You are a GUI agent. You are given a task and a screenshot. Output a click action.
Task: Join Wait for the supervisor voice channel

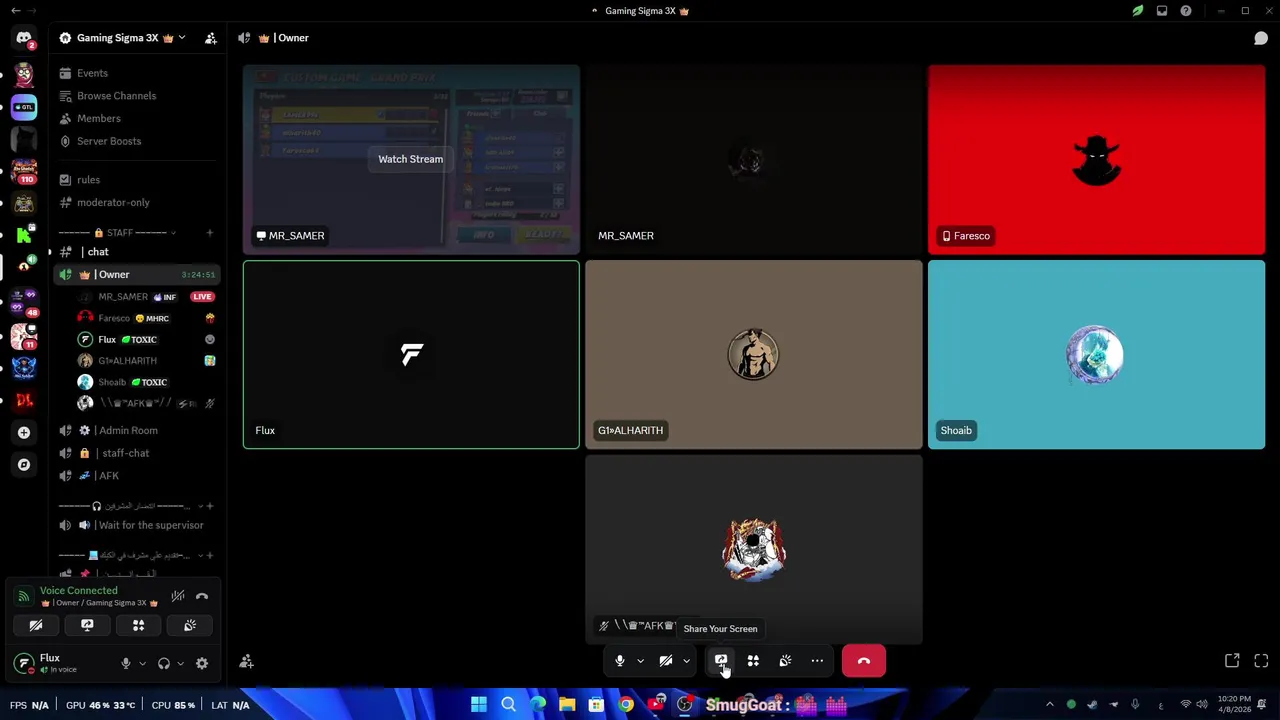[x=135, y=525]
